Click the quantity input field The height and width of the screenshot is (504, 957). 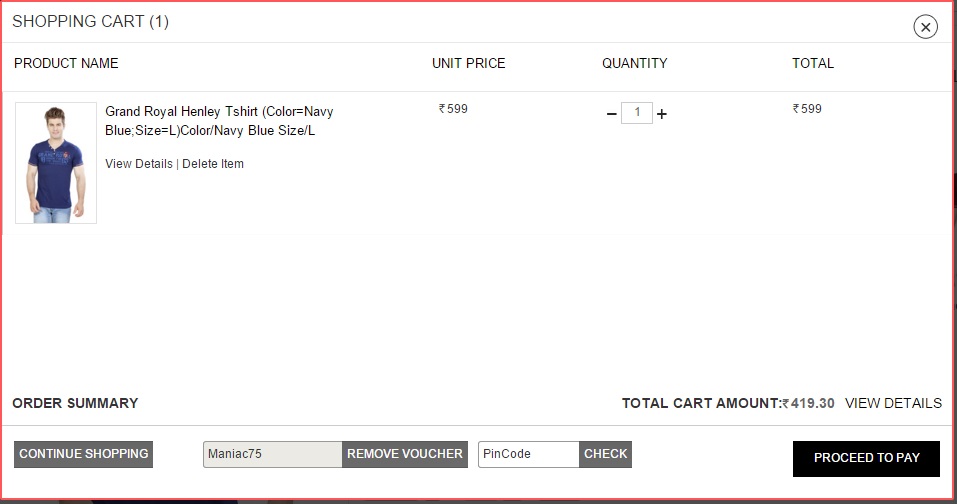pos(637,113)
